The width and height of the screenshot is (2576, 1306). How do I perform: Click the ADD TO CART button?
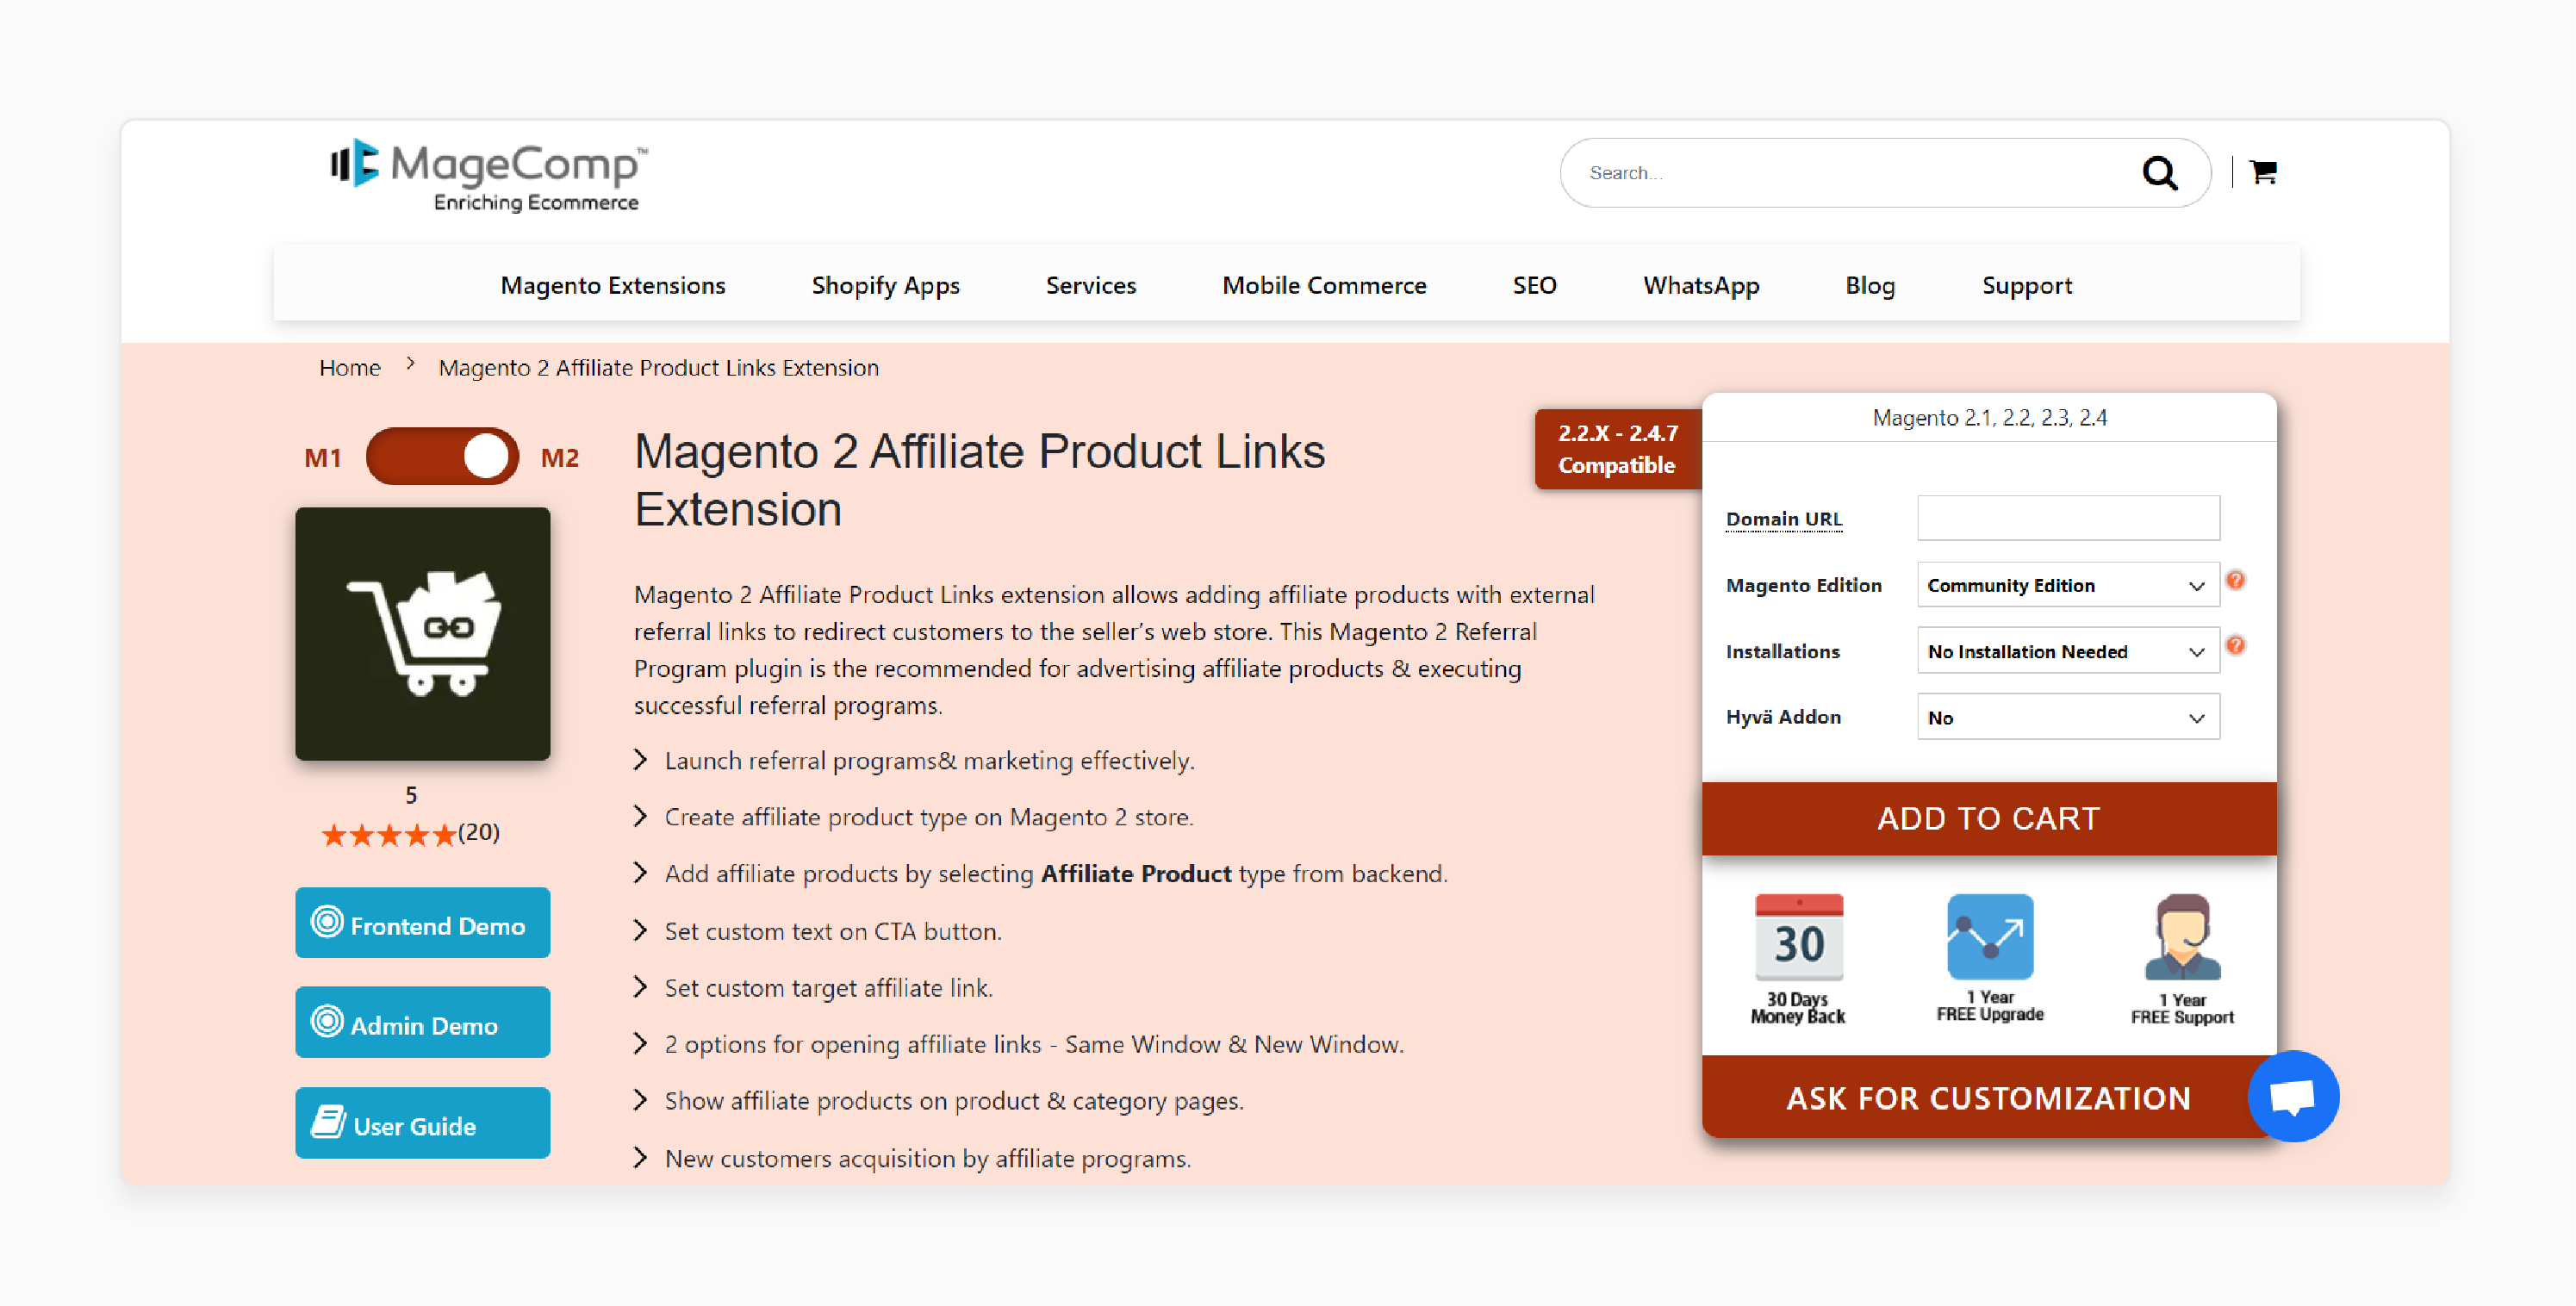tap(1988, 818)
